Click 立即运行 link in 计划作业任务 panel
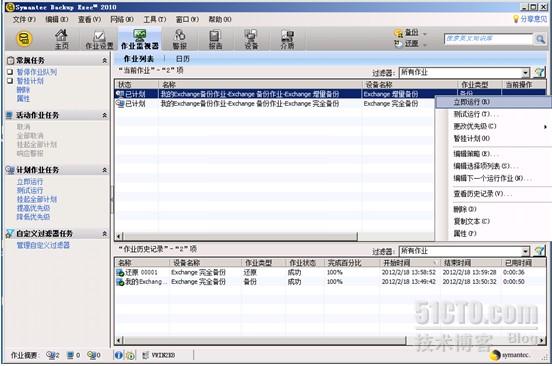552x366 pixels. tap(30, 182)
